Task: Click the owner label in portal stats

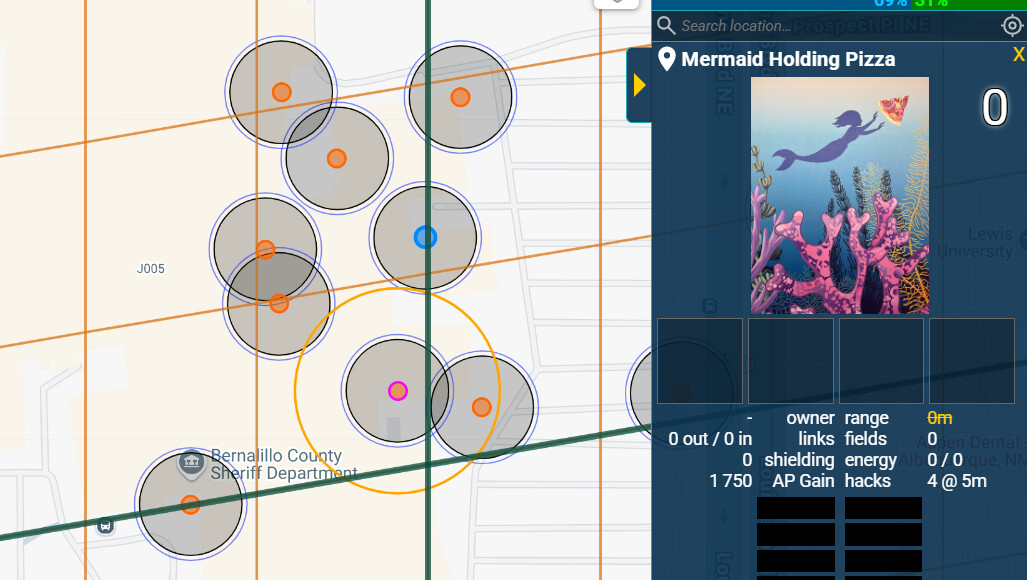Action: [x=810, y=418]
